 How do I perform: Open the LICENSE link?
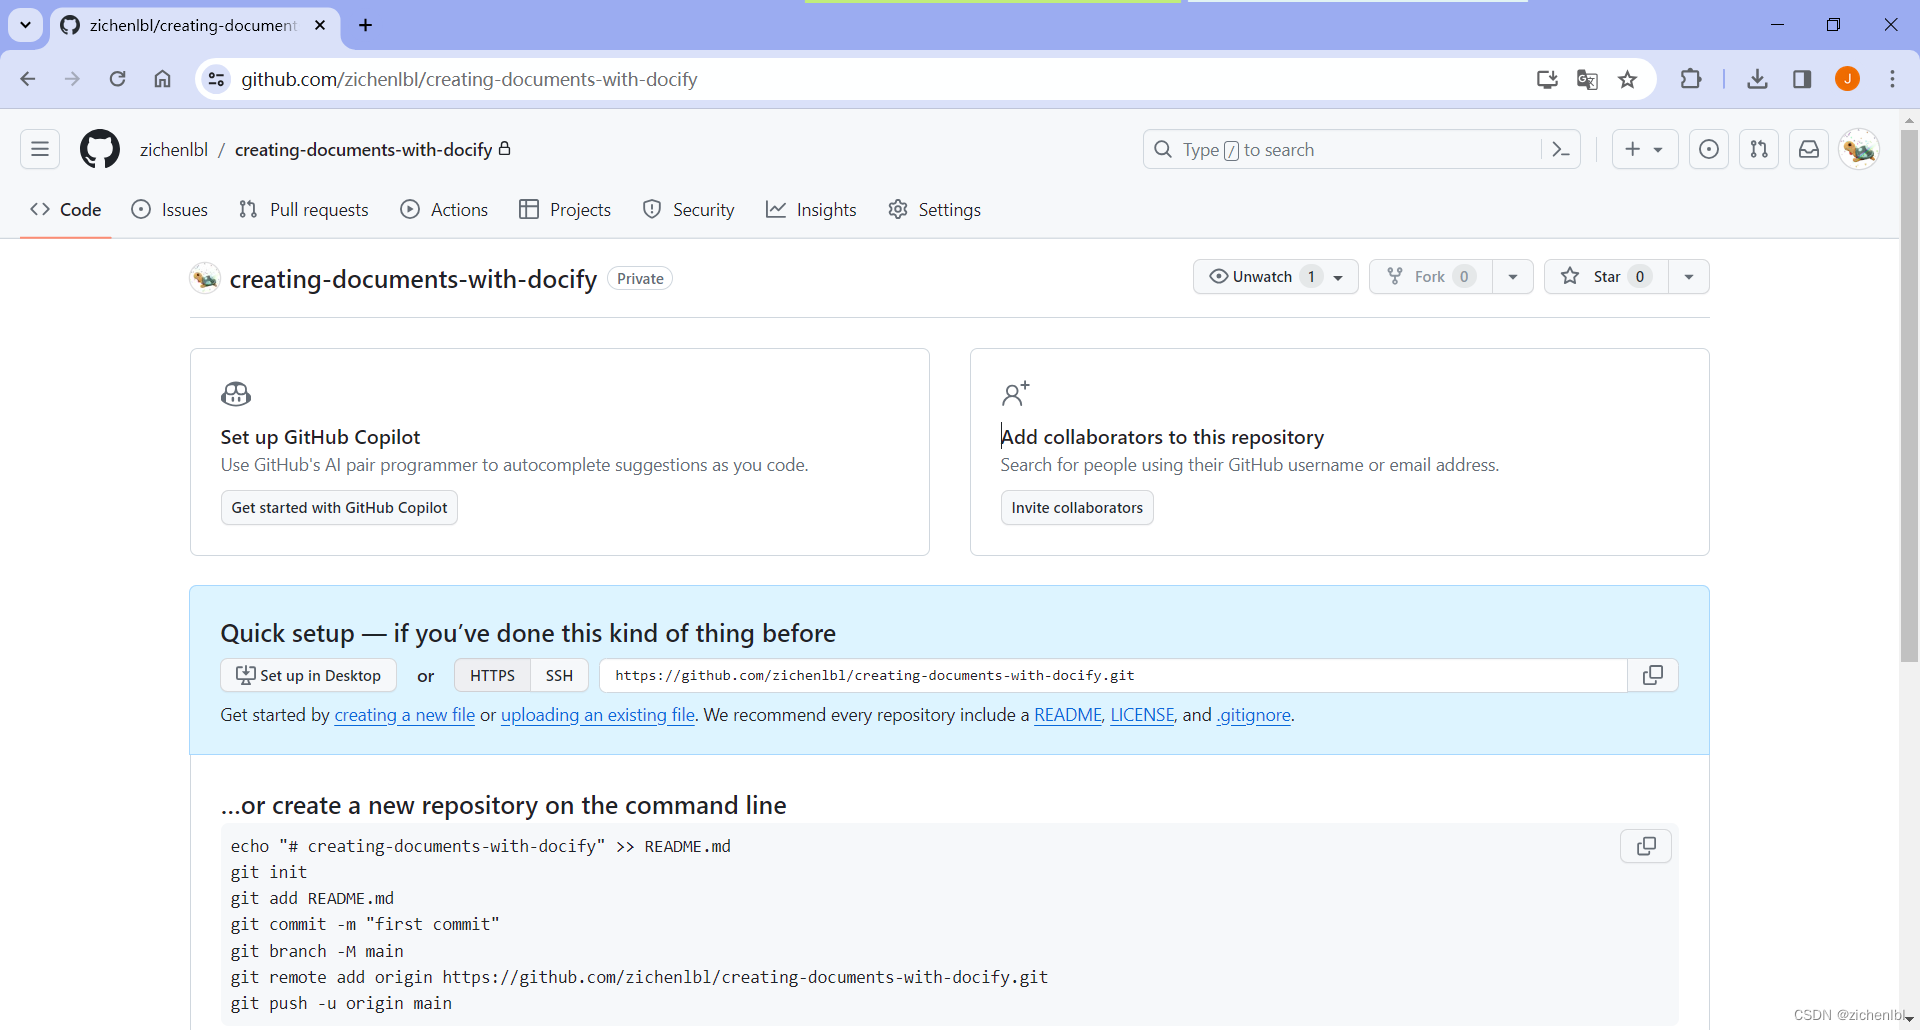[1142, 716]
